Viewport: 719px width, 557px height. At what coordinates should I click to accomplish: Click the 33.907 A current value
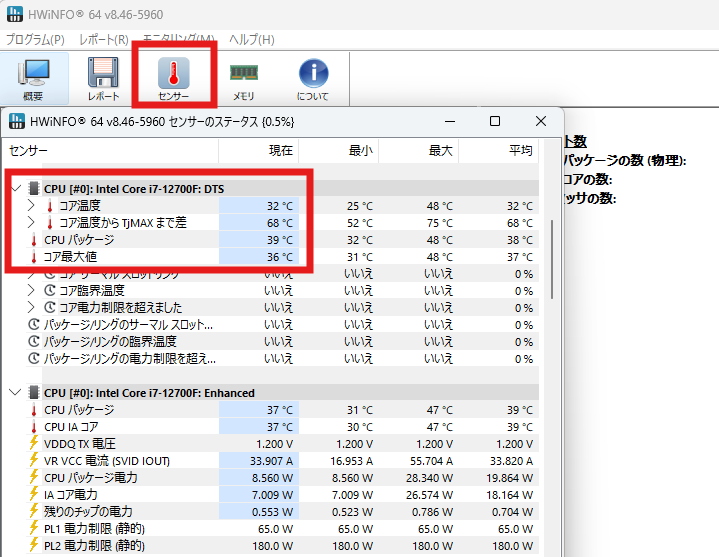tap(271, 461)
